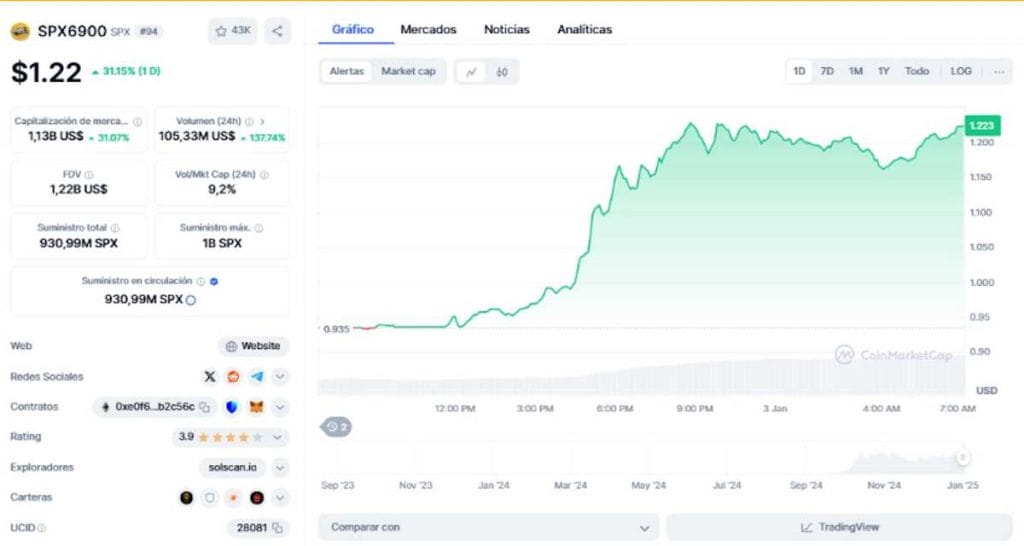Add token to MetaMask fox icon
Viewport: 1024px width, 546px height.
coord(257,407)
